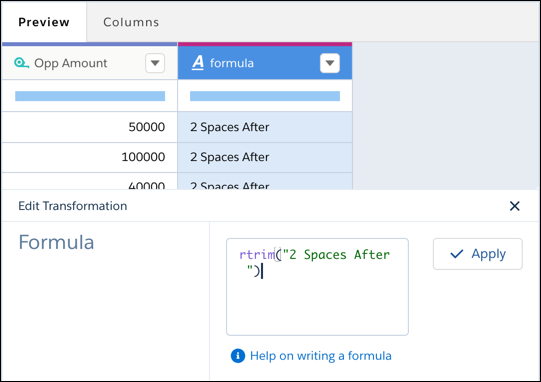
Task: Select formula cell beside 100000
Action: pos(265,157)
